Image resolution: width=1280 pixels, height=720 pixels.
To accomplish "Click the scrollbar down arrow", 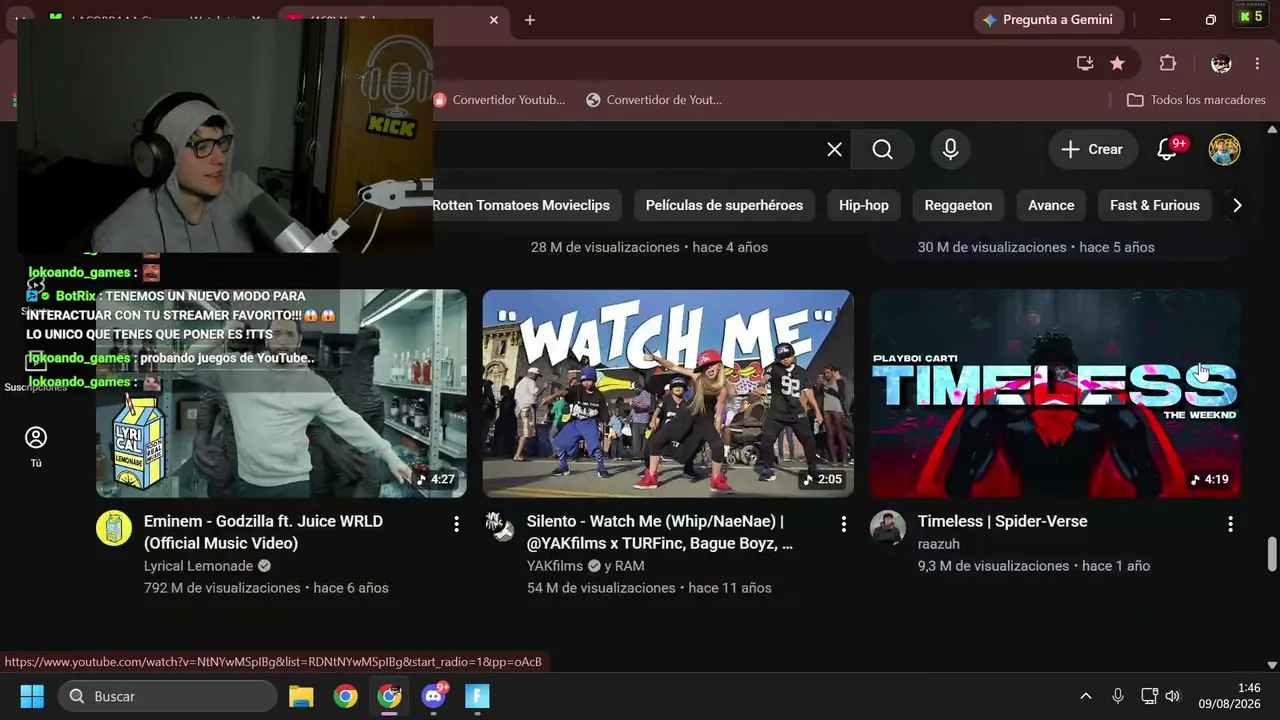I will point(1272,664).
